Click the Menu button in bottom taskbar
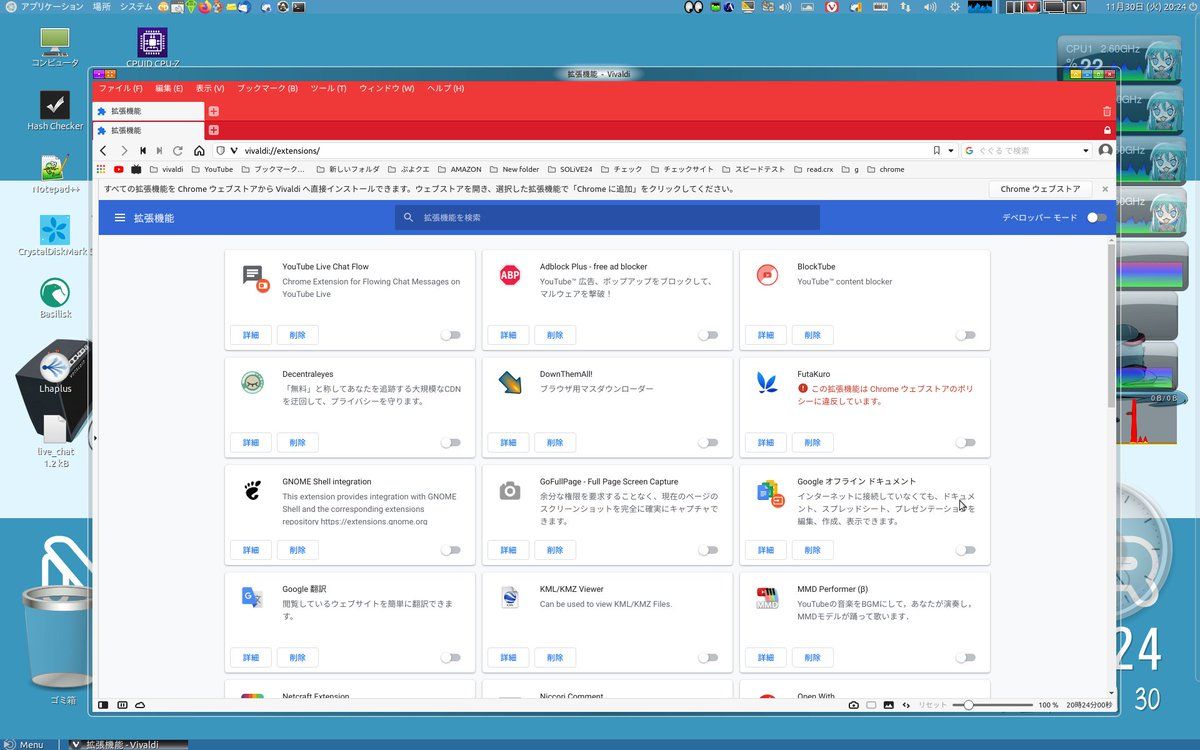This screenshot has width=1200, height=750. 25,744
